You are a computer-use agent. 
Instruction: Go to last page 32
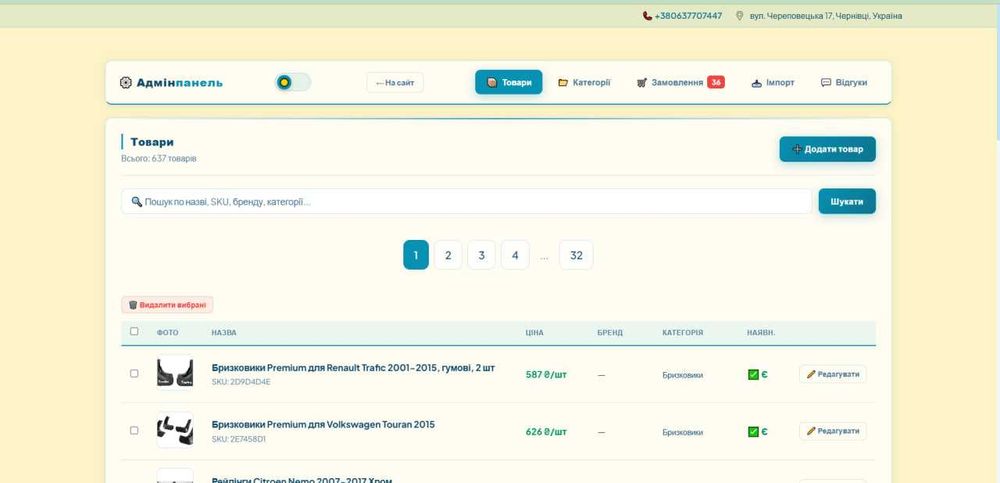(x=576, y=255)
